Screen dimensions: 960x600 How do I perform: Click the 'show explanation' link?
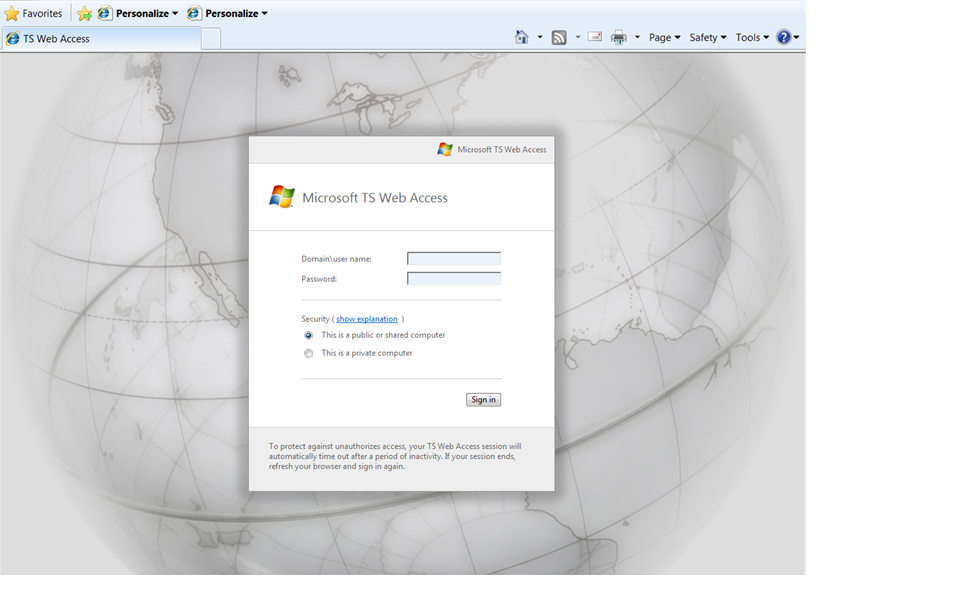click(367, 319)
